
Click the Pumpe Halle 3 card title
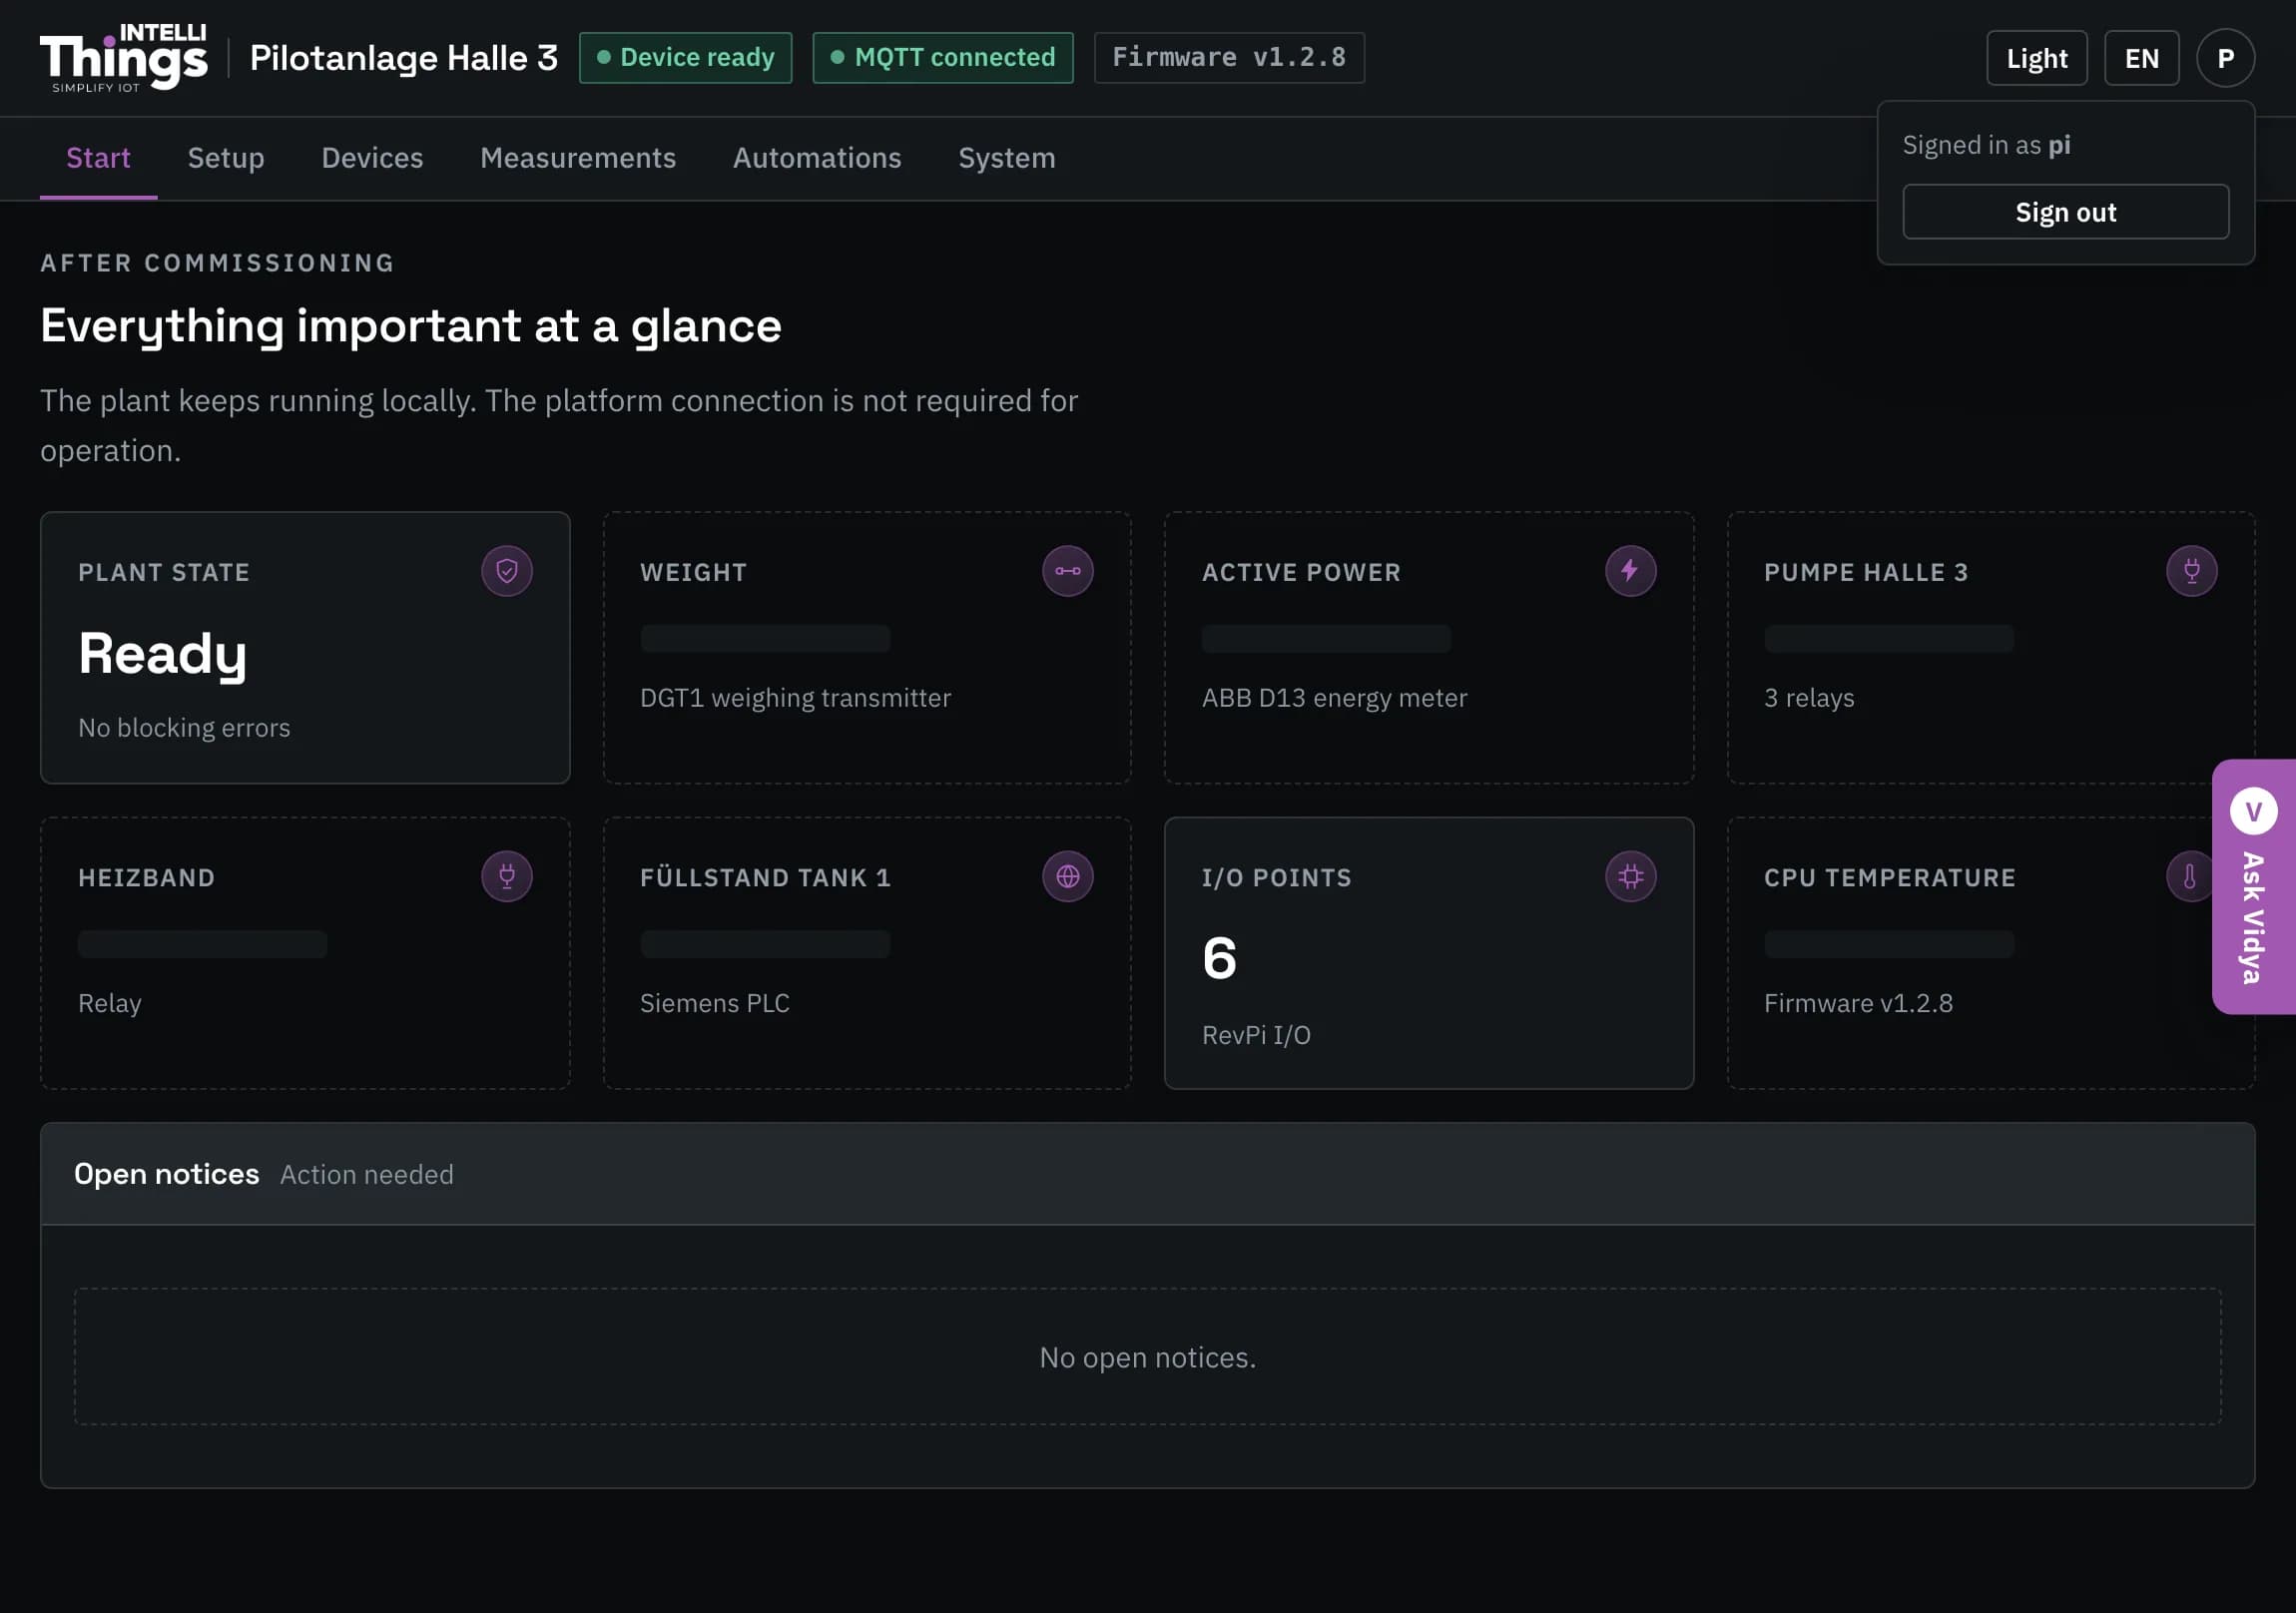click(x=1865, y=572)
